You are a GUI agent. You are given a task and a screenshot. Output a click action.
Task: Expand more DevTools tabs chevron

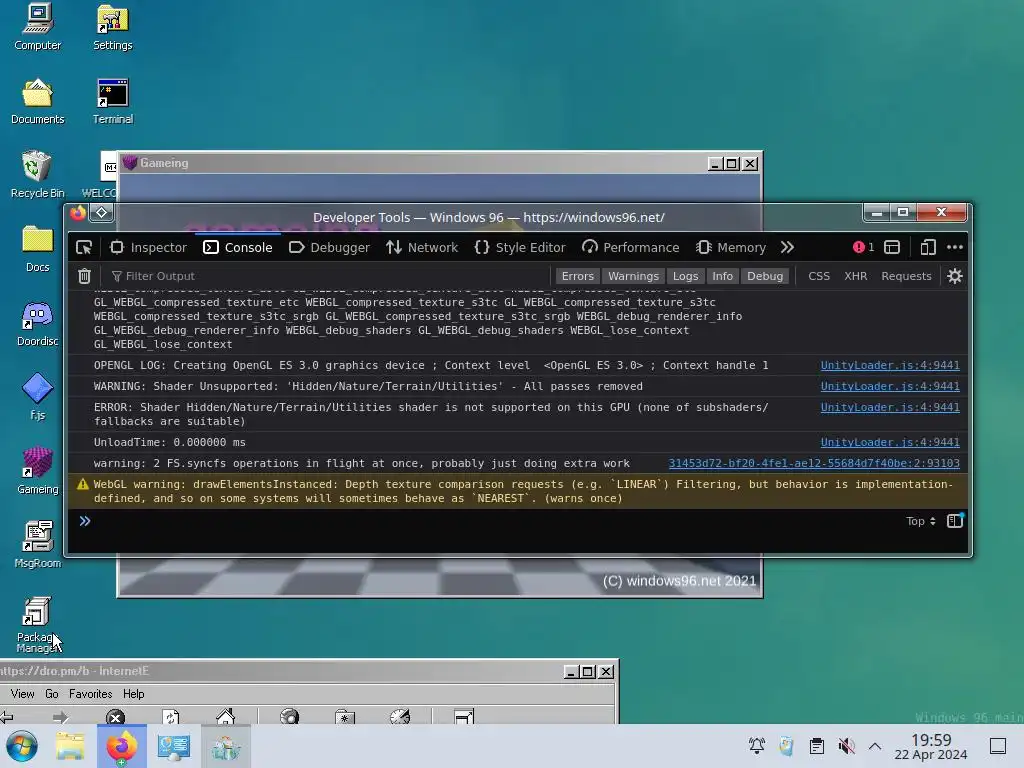click(787, 247)
